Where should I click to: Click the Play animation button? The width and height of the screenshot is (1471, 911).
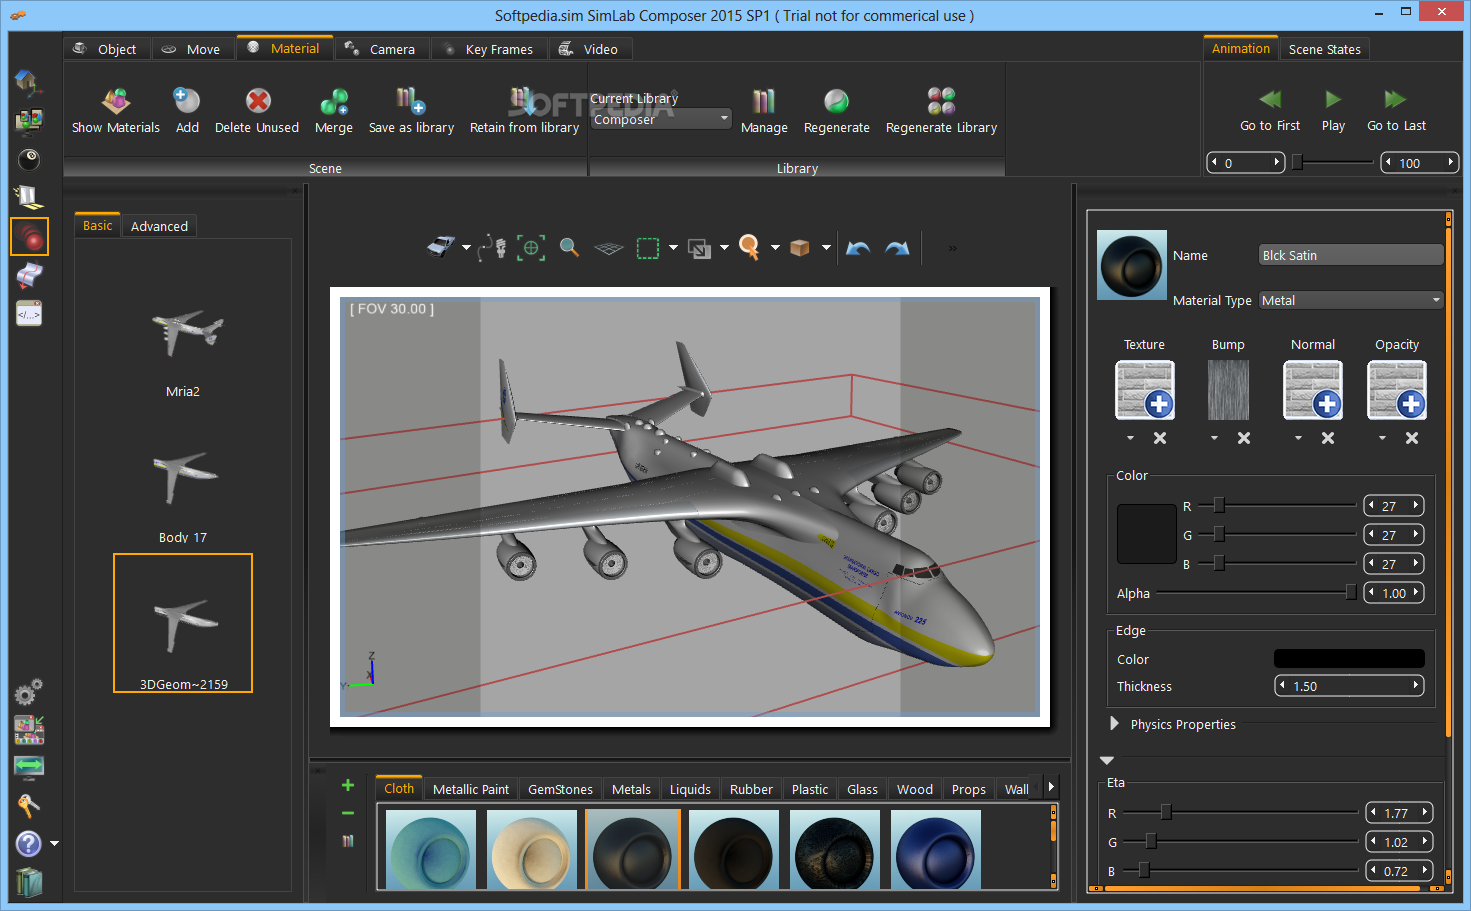1333,110
